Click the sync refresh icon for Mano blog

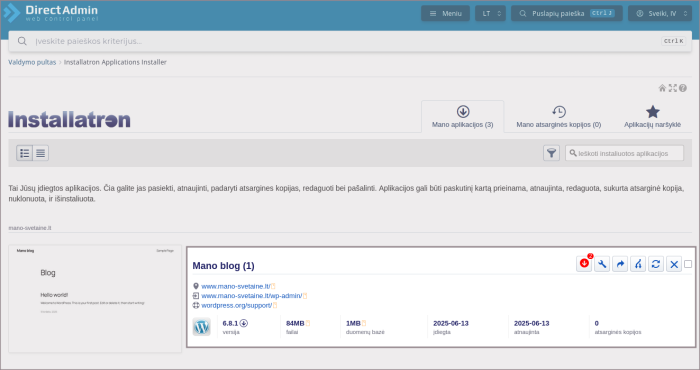656,264
